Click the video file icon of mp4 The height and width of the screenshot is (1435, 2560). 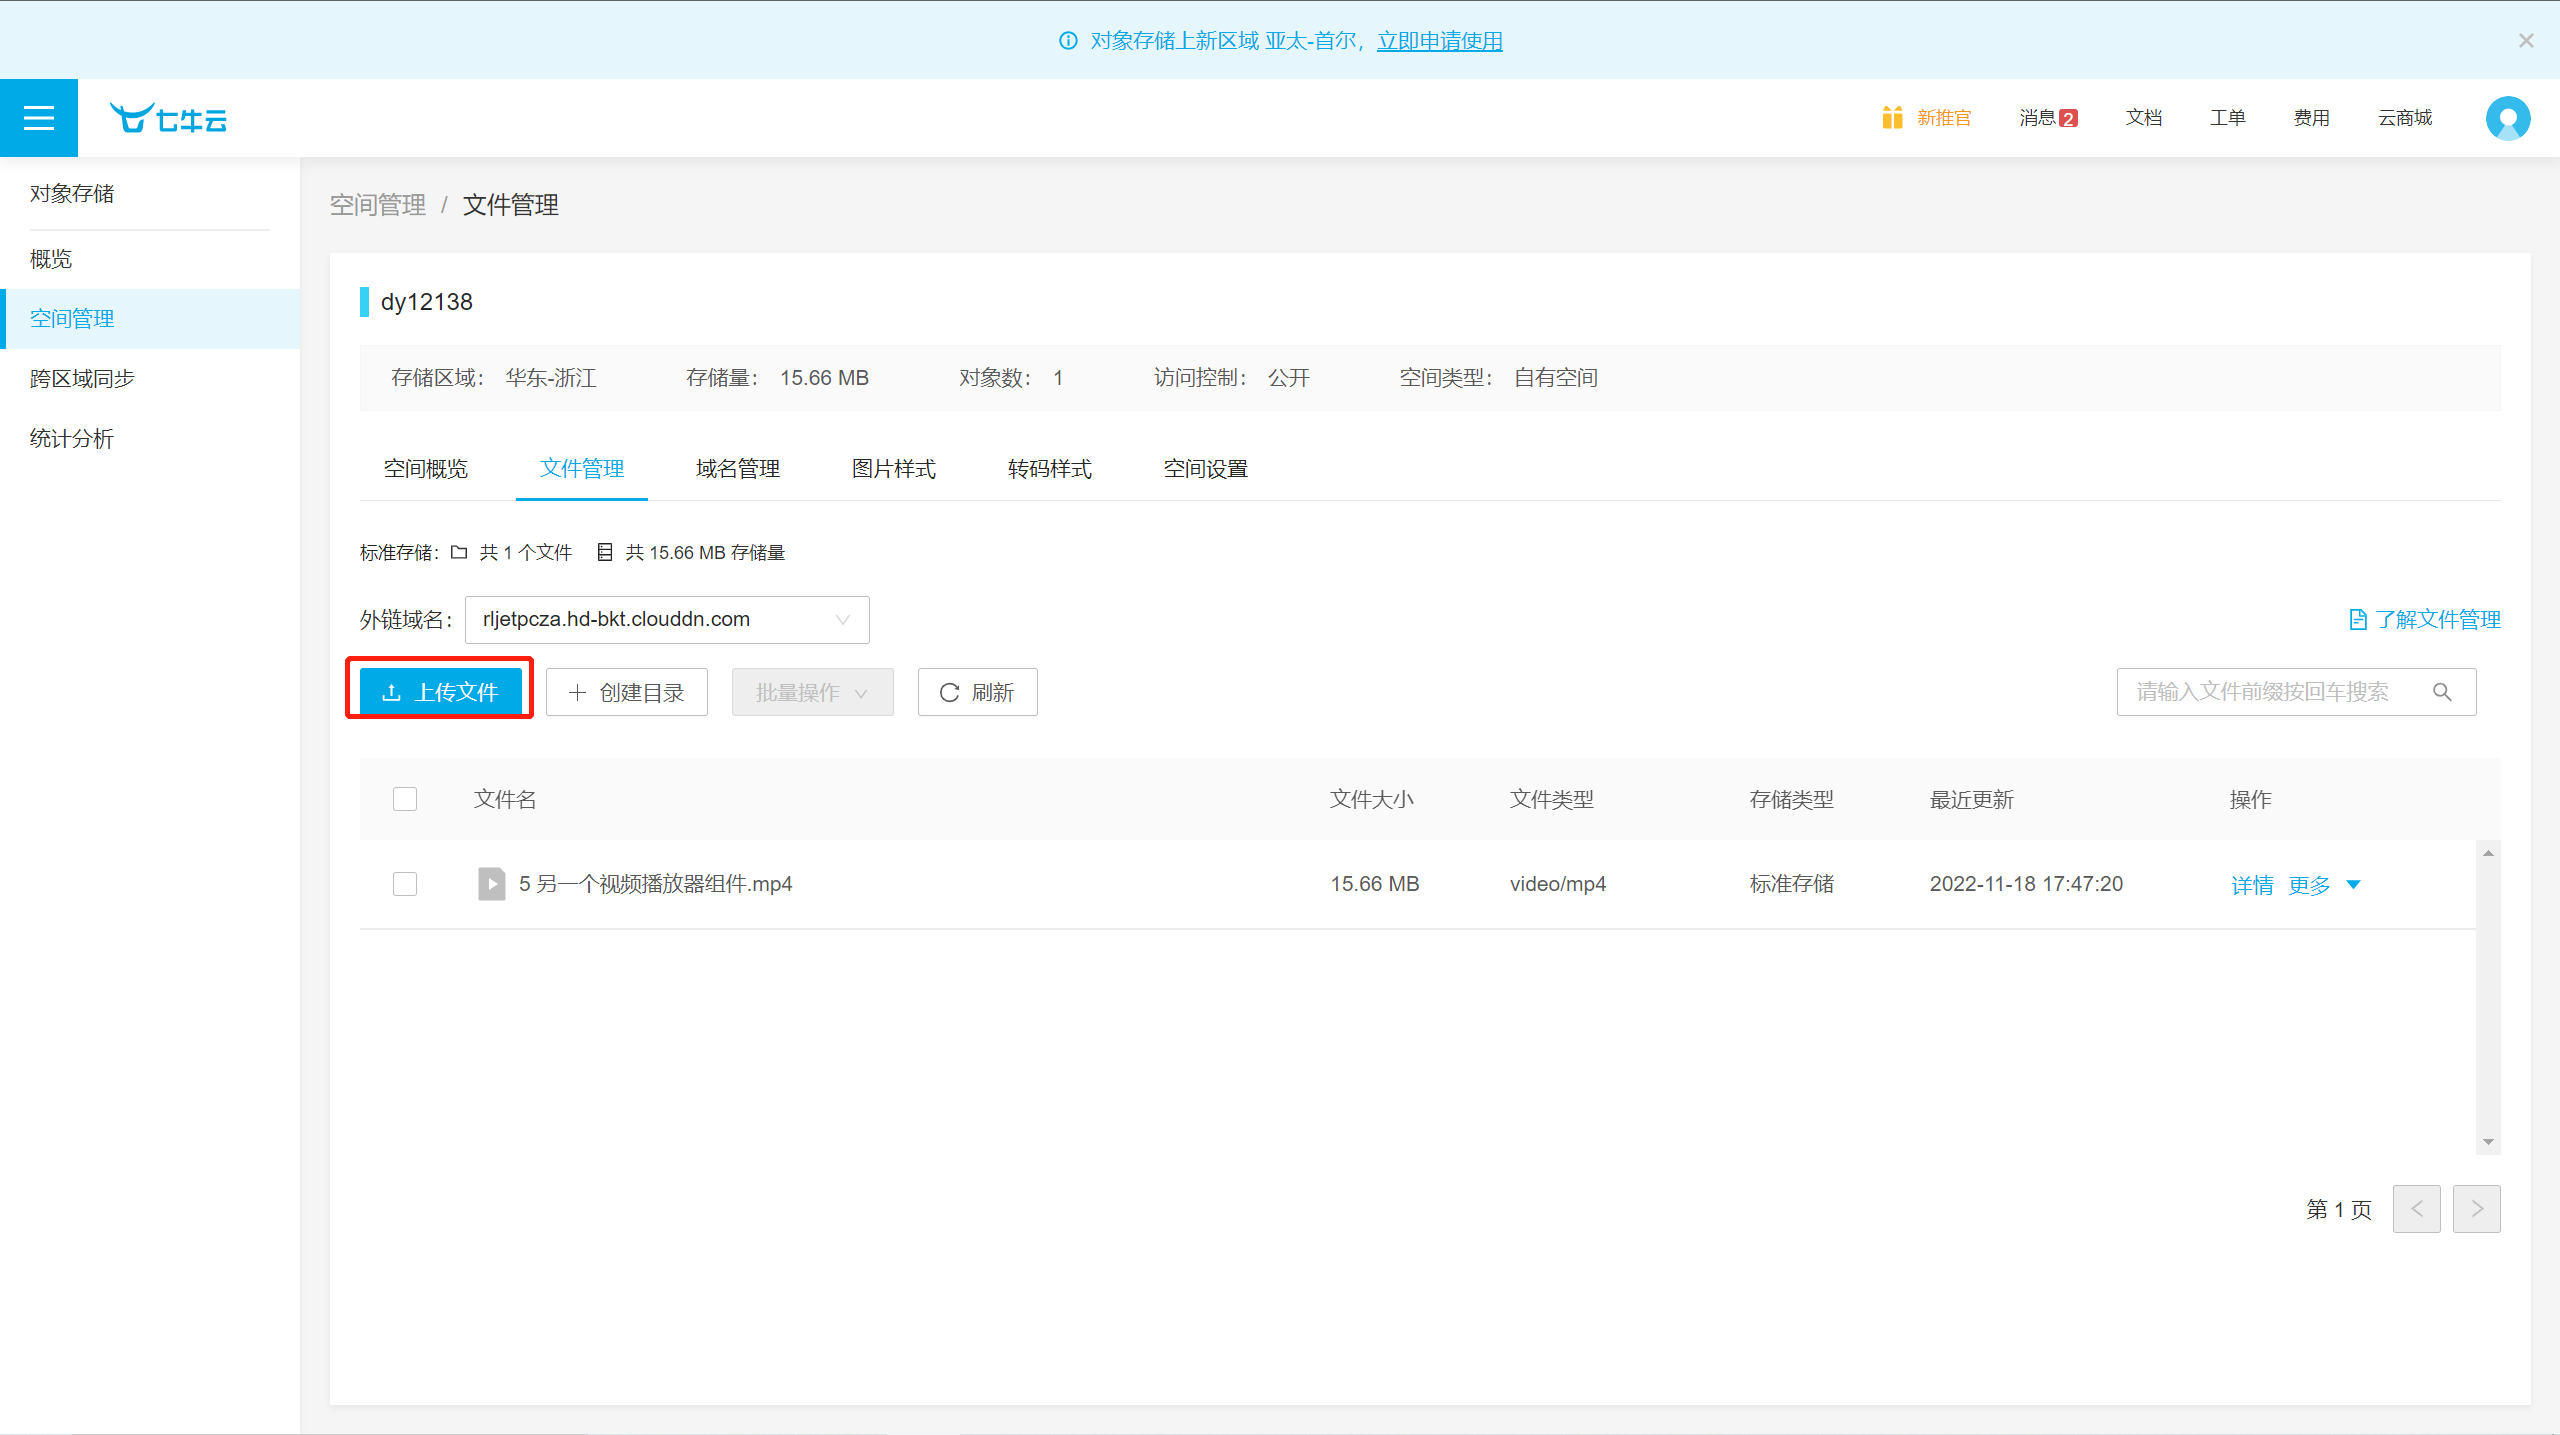[x=491, y=884]
